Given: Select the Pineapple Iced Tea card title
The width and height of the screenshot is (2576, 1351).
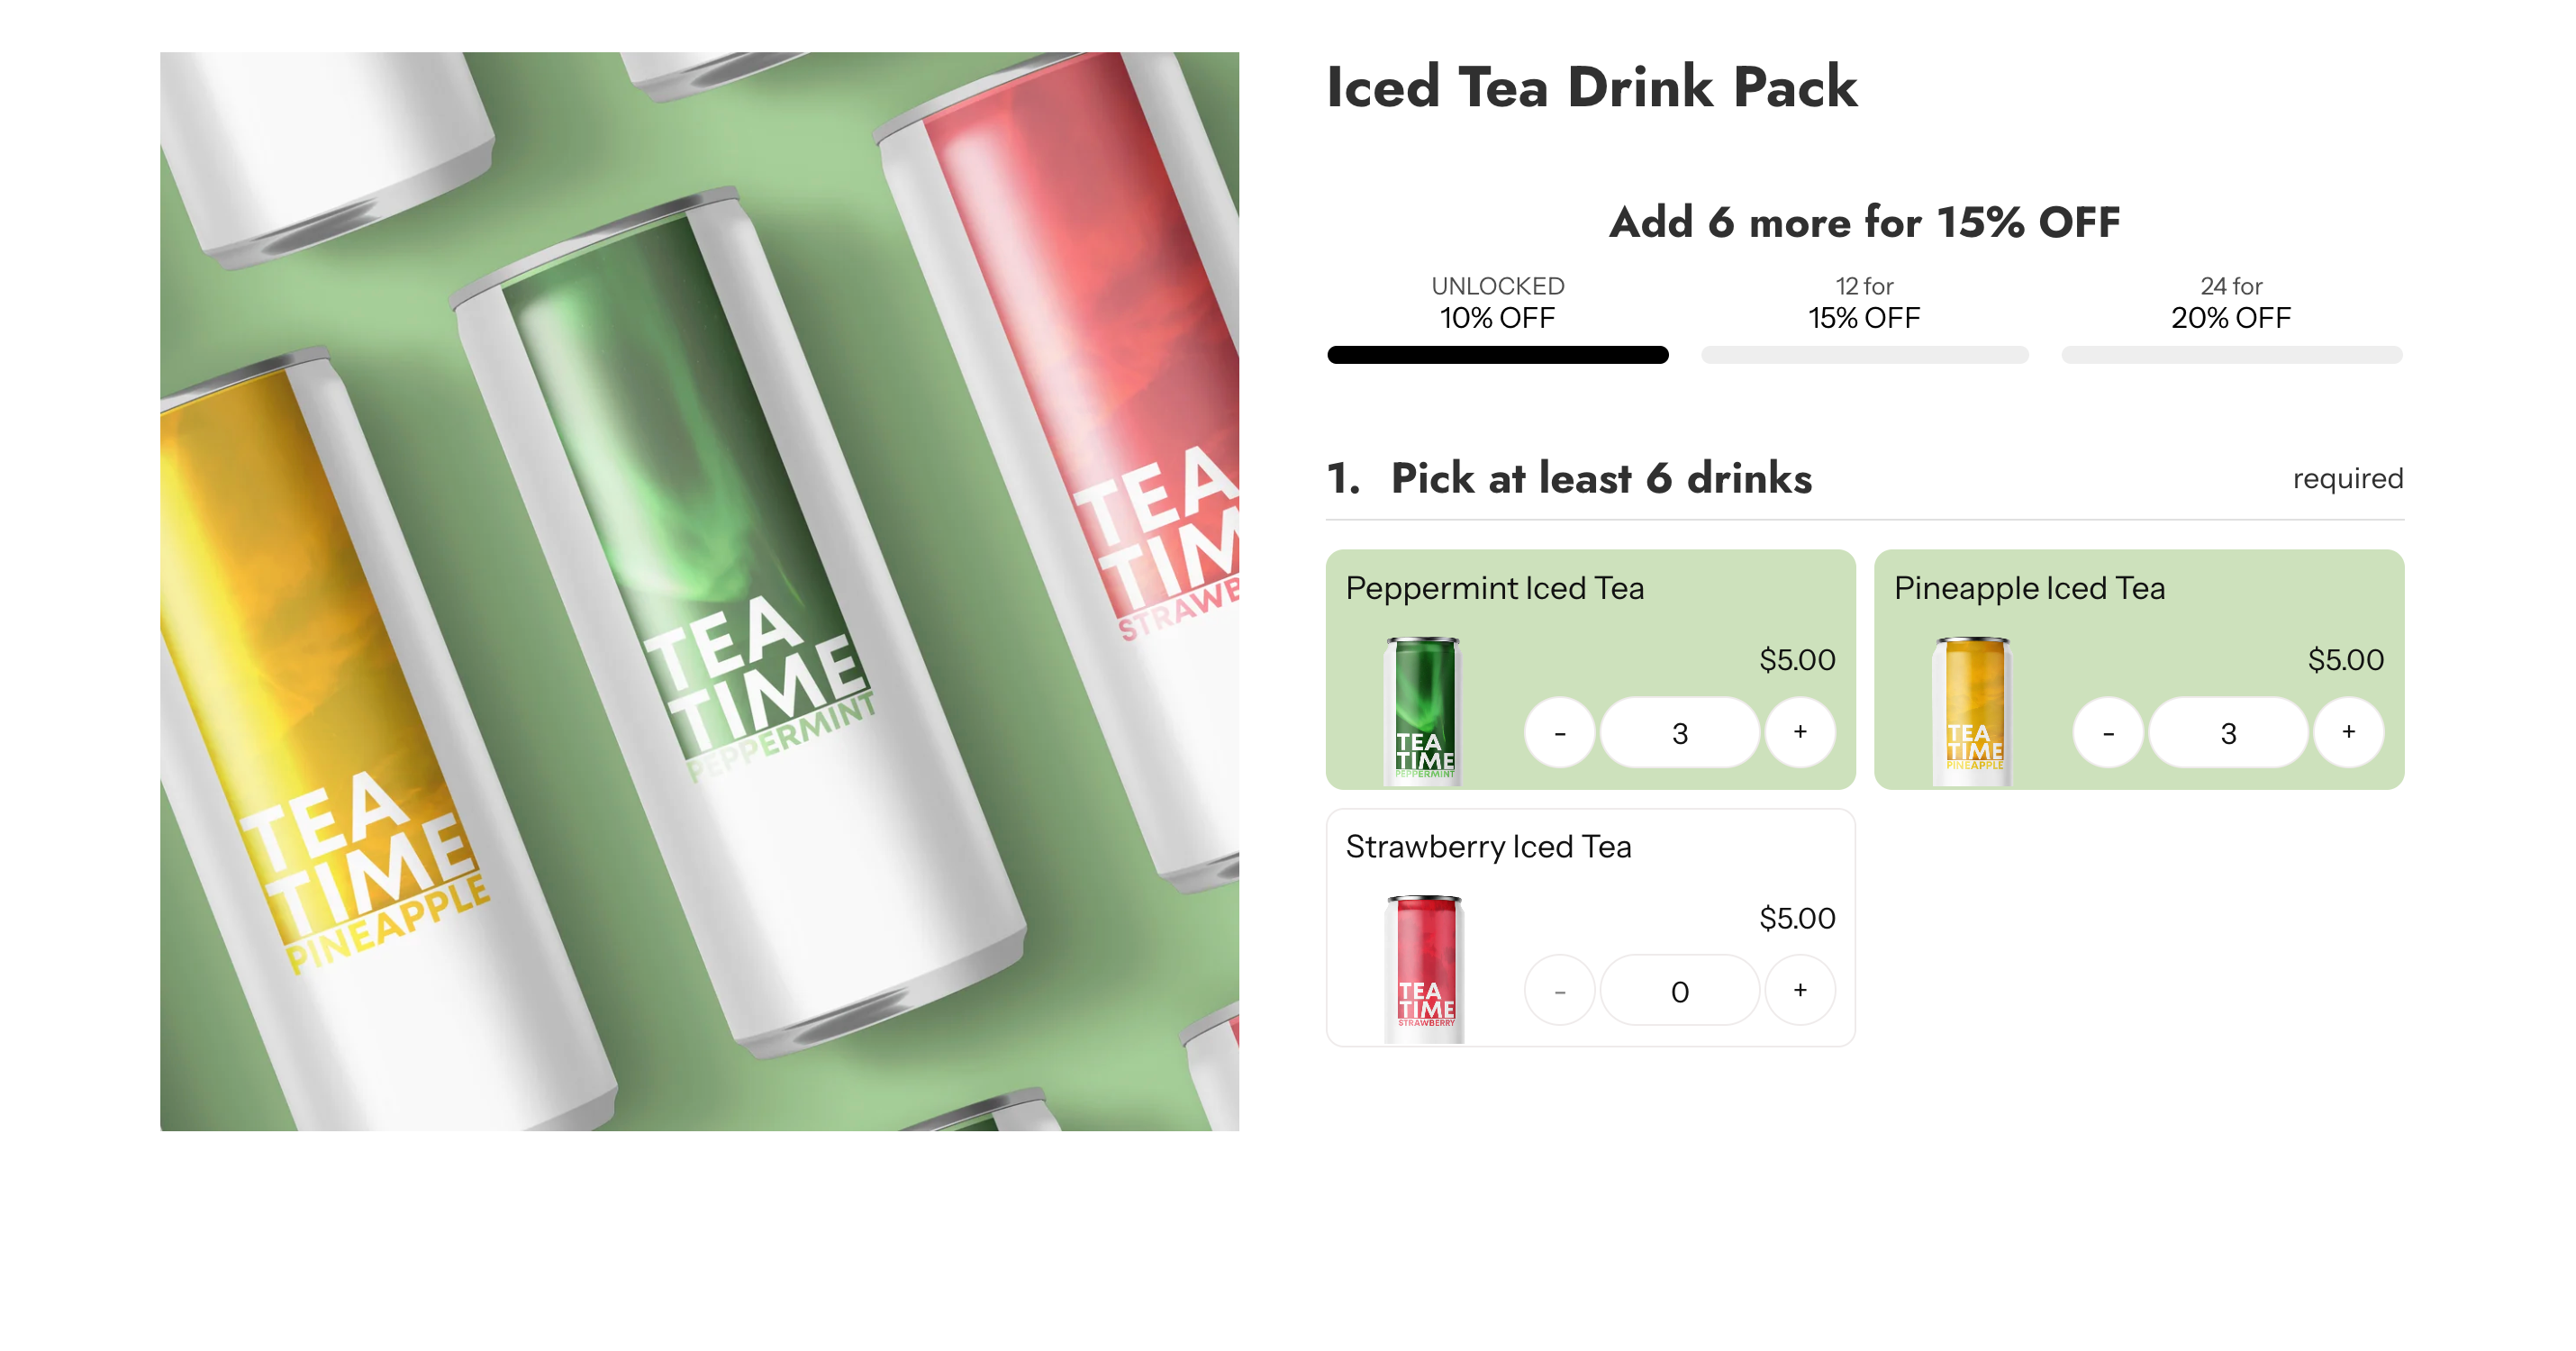Looking at the screenshot, I should click(x=2029, y=588).
